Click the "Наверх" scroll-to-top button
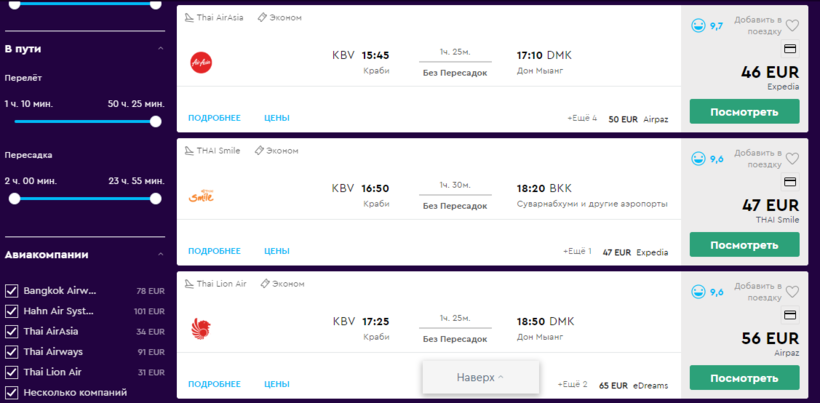This screenshot has height=403, width=820. click(481, 377)
